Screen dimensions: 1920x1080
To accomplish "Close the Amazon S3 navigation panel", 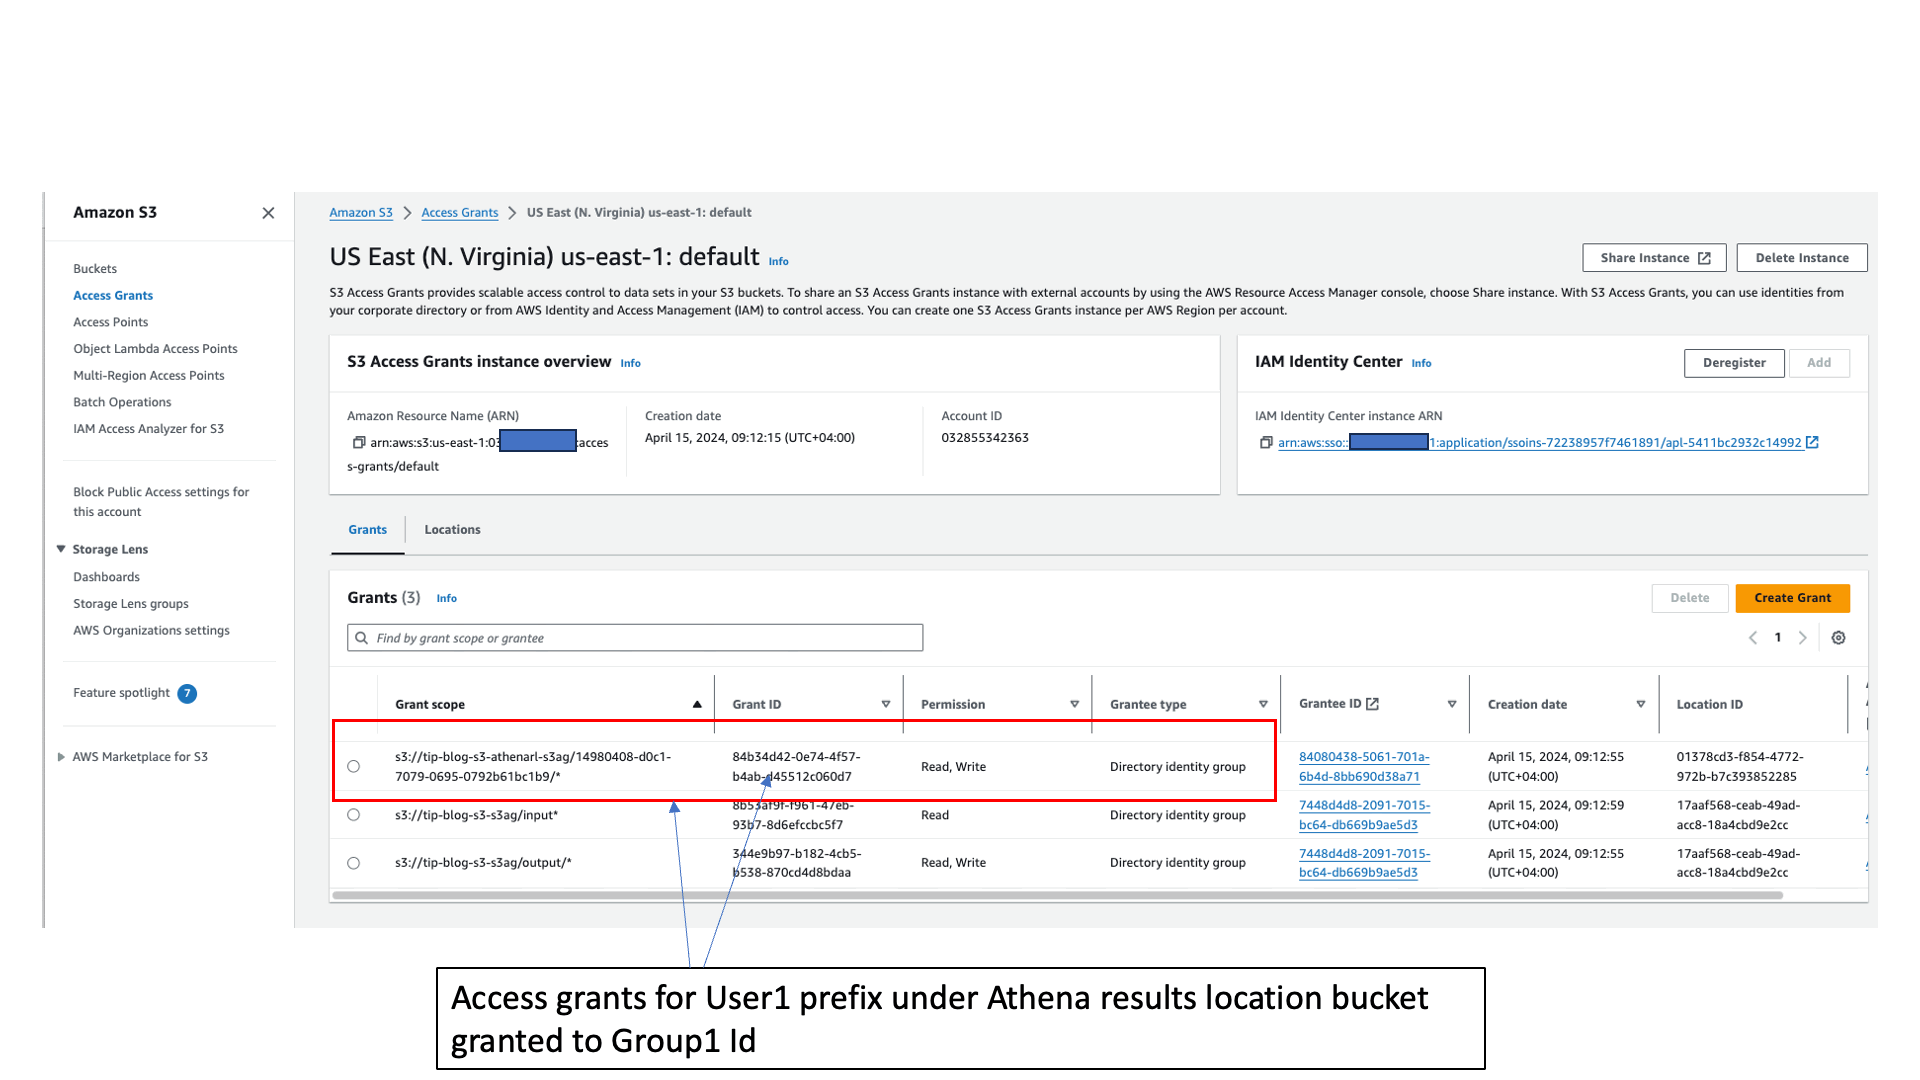I will [x=268, y=213].
